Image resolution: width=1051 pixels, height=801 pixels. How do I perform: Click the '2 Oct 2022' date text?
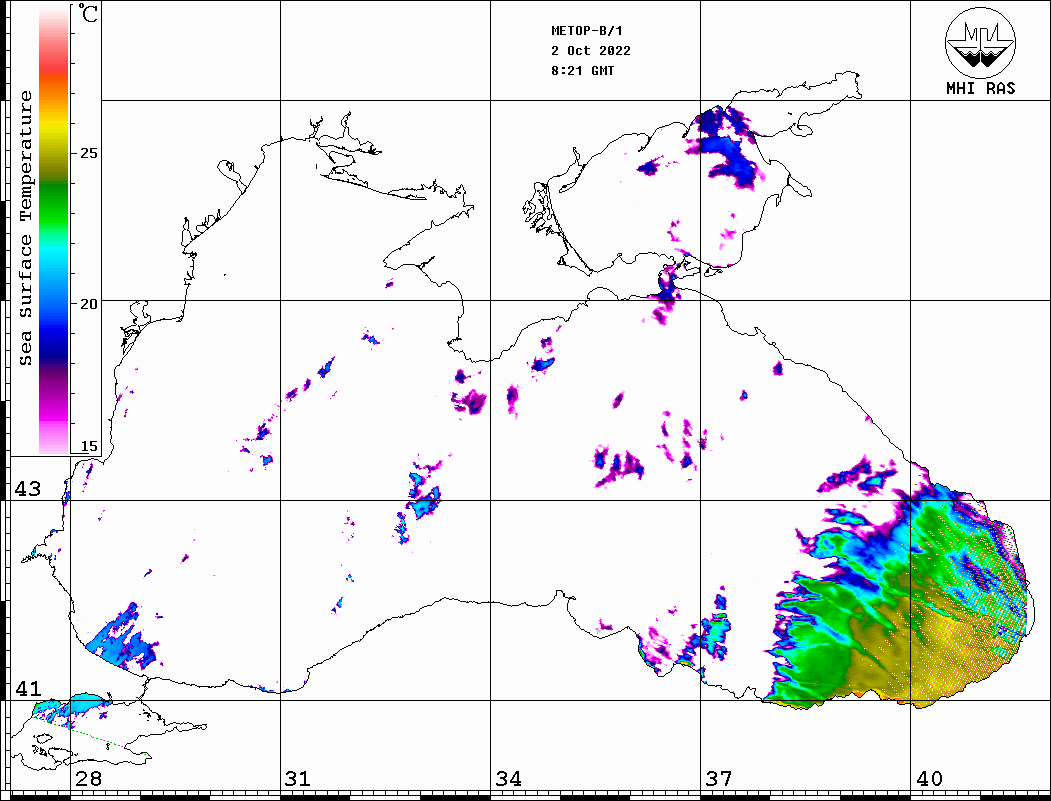(x=591, y=51)
